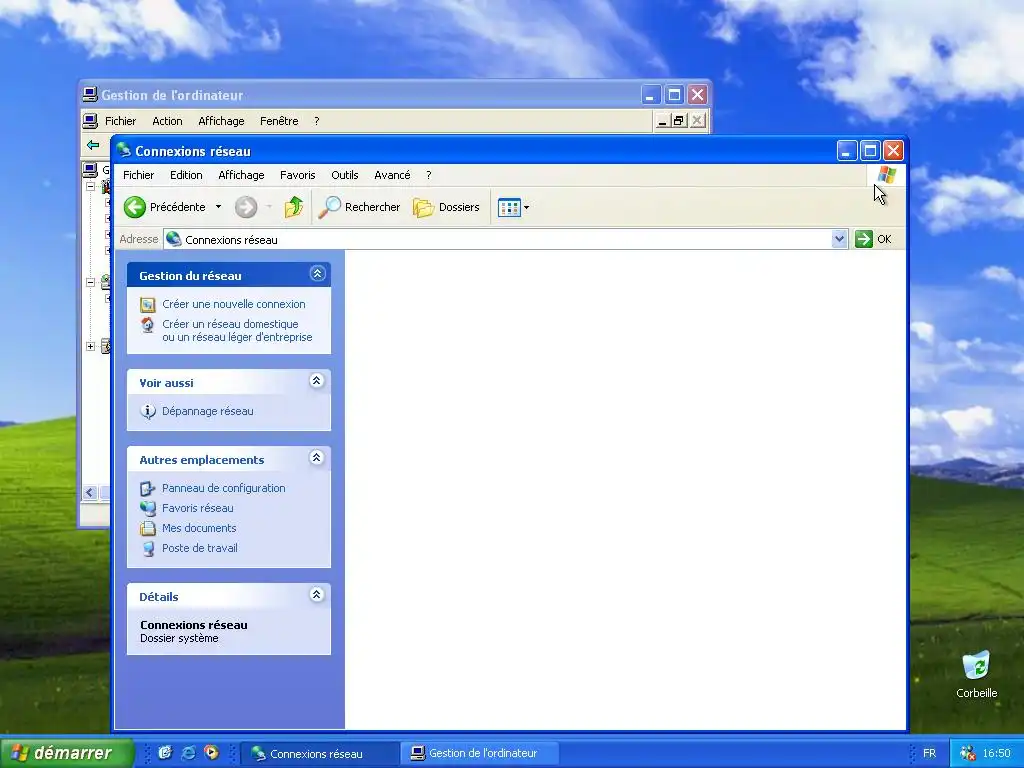Open the view mode (Affichage) icon dropdown
The width and height of the screenshot is (1024, 768).
513,208
